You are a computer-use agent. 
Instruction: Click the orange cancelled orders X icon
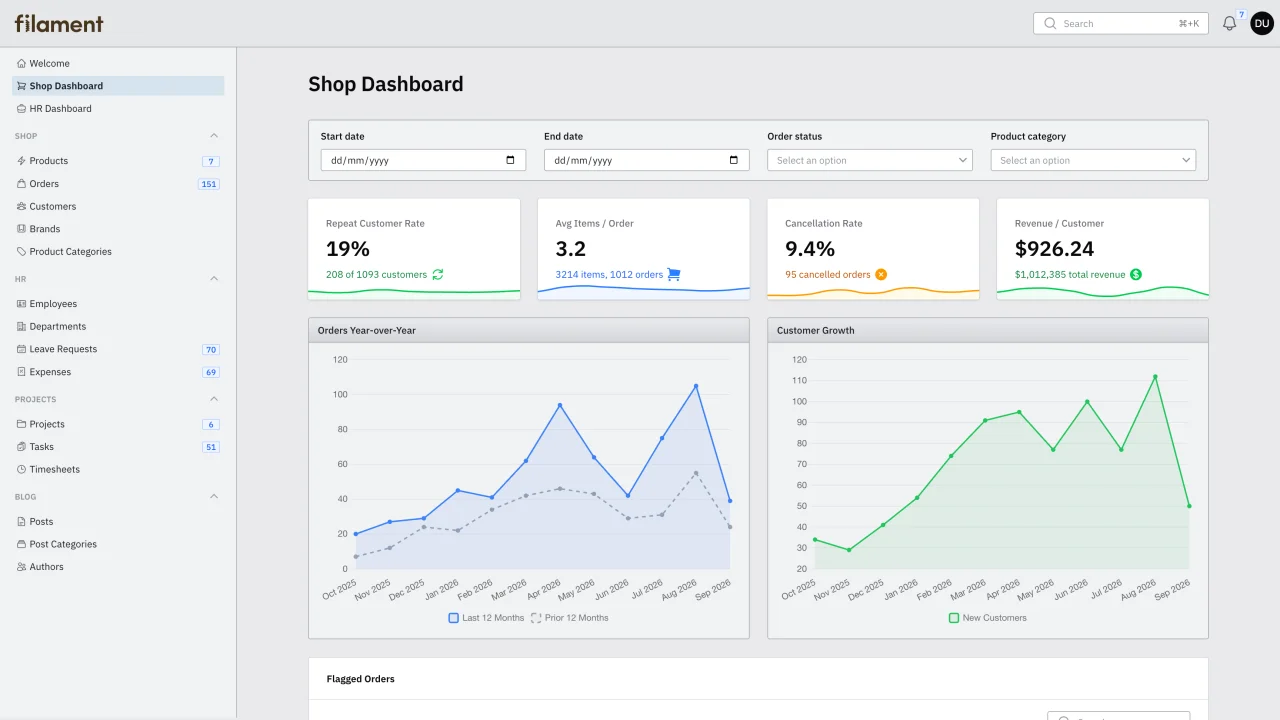(881, 274)
